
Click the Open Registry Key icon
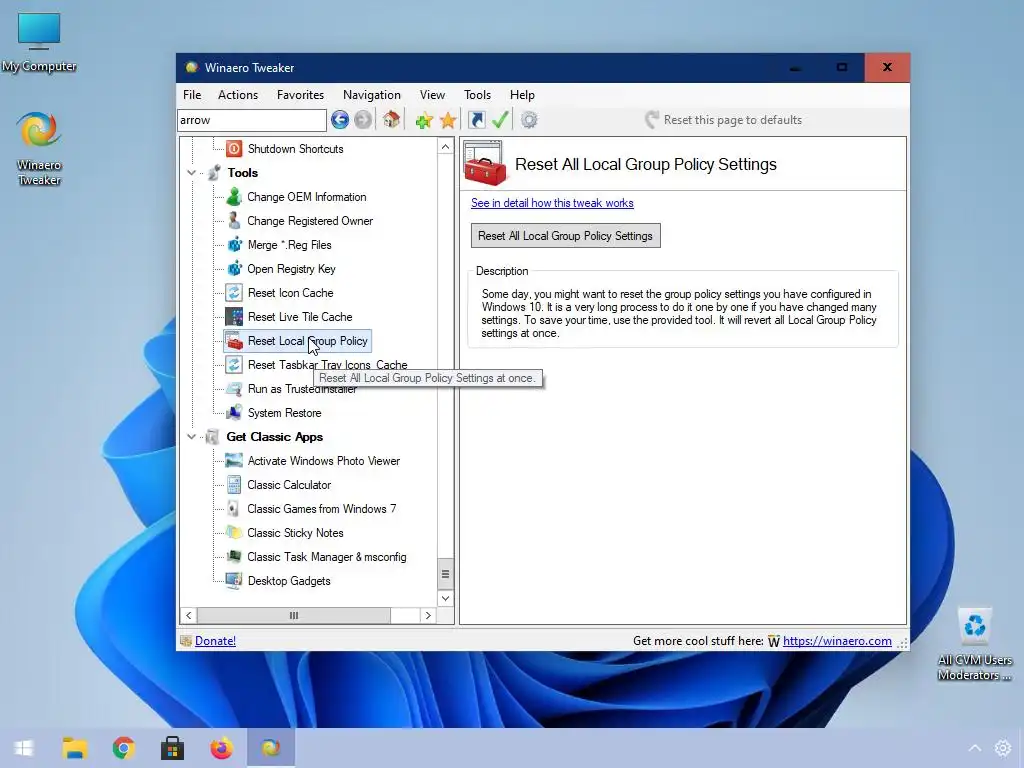[x=234, y=268]
